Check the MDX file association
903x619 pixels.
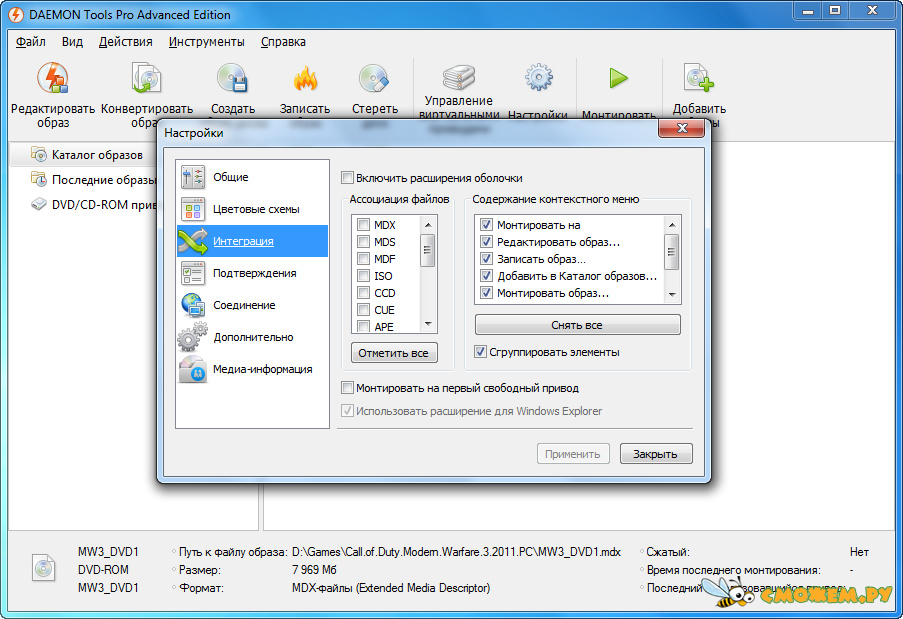coord(363,225)
